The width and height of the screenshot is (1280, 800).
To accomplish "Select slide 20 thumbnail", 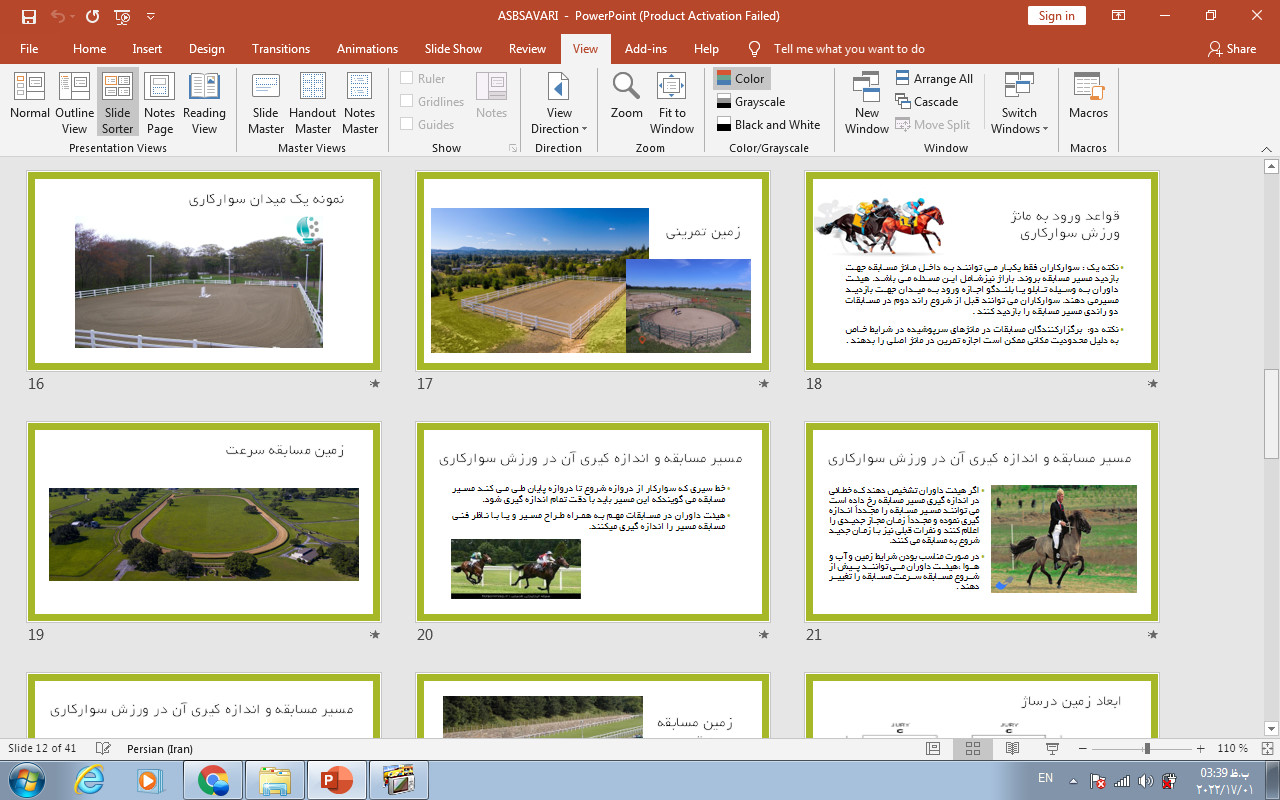I will tap(593, 522).
